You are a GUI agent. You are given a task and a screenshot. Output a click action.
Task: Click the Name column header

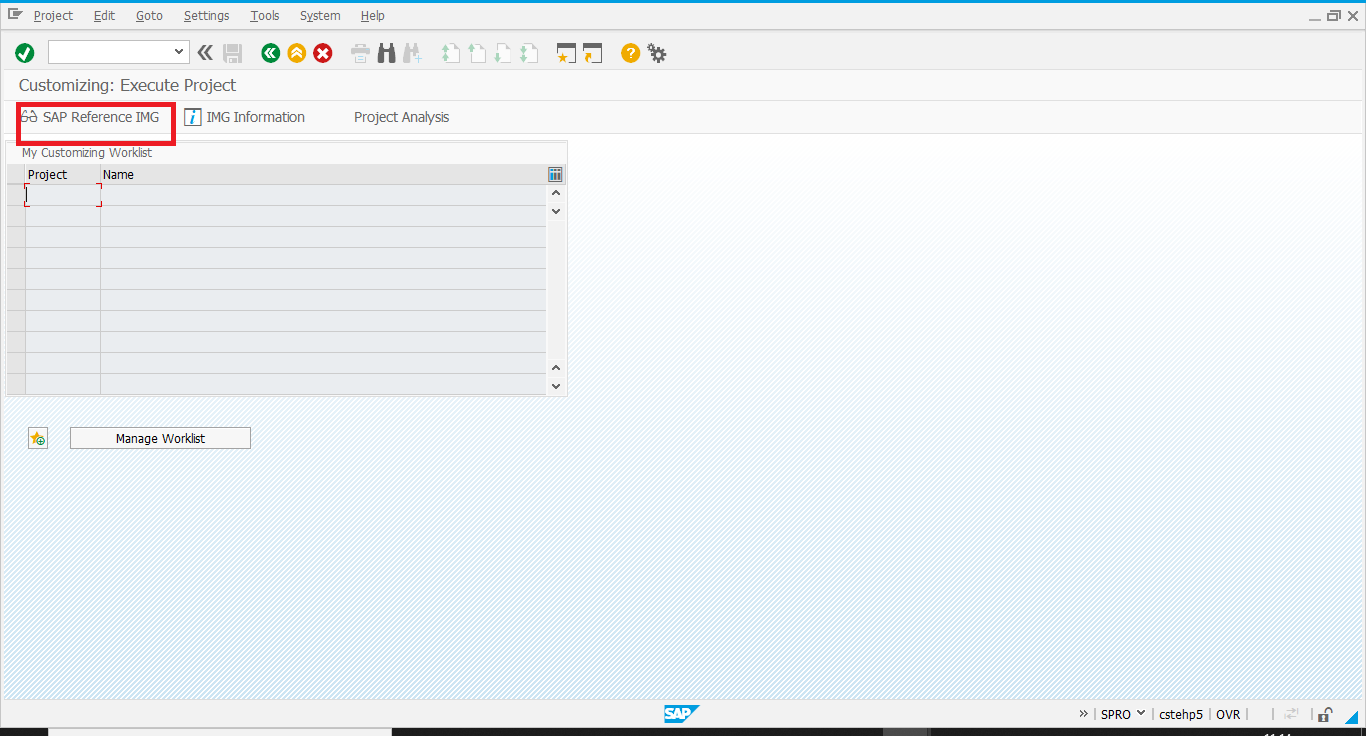click(323, 174)
